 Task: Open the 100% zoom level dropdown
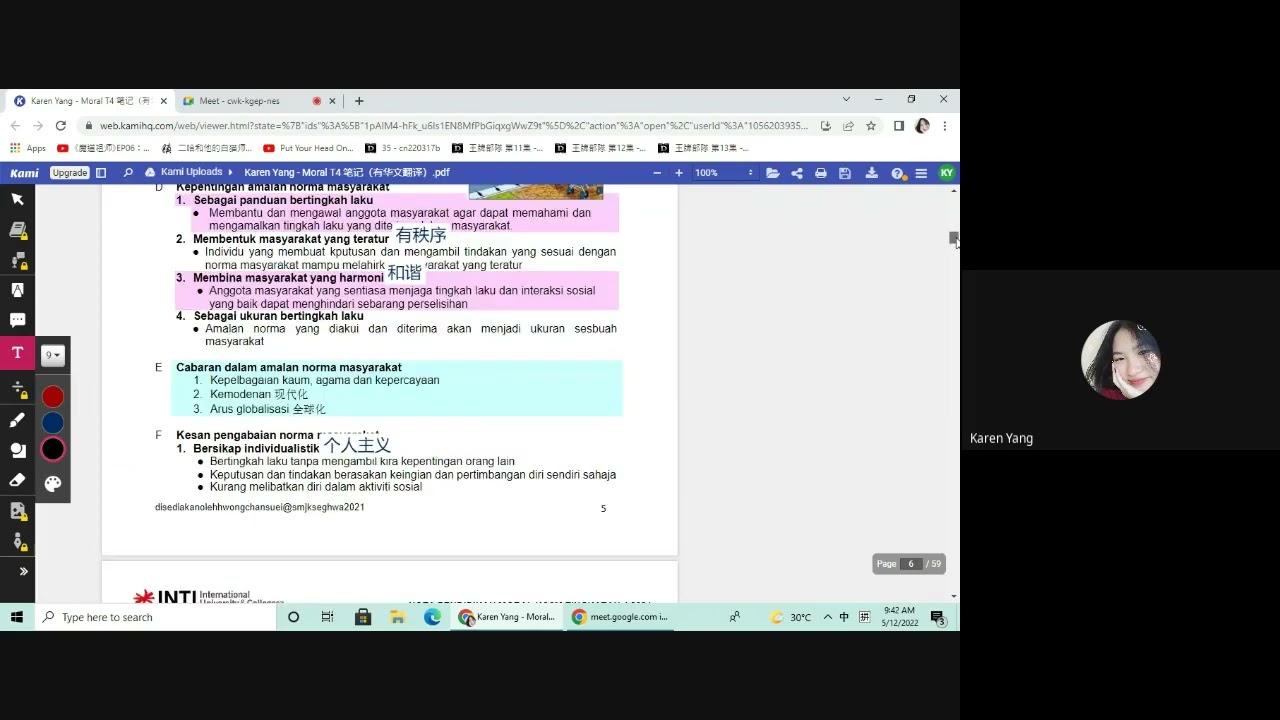coord(724,173)
